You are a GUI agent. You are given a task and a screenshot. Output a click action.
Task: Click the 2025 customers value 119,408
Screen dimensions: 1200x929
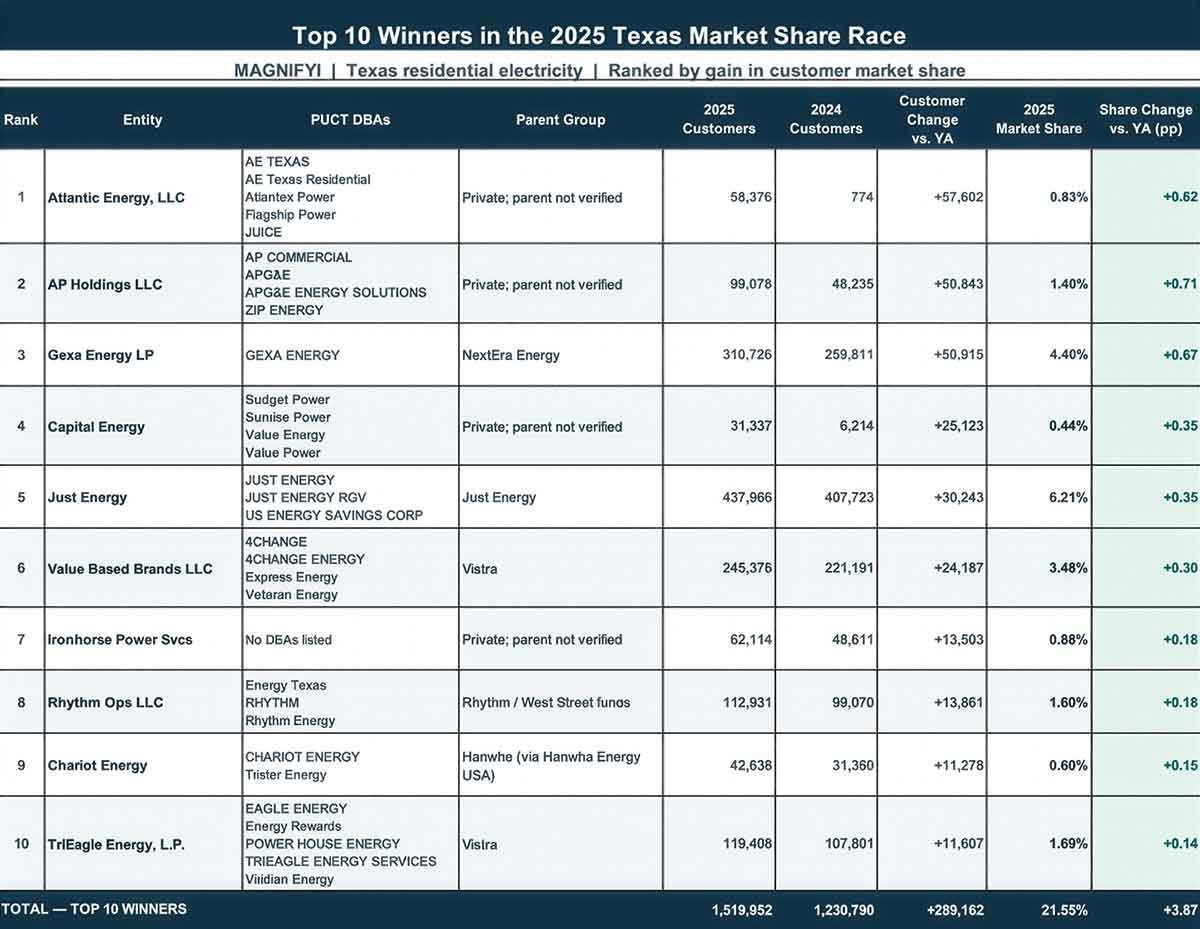[x=747, y=844]
